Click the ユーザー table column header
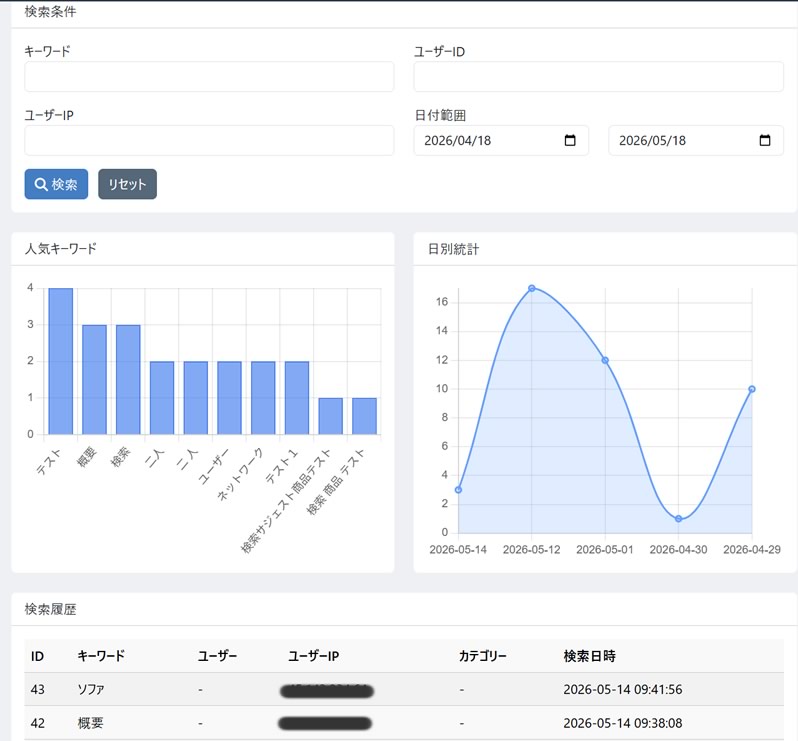 pyautogui.click(x=217, y=656)
